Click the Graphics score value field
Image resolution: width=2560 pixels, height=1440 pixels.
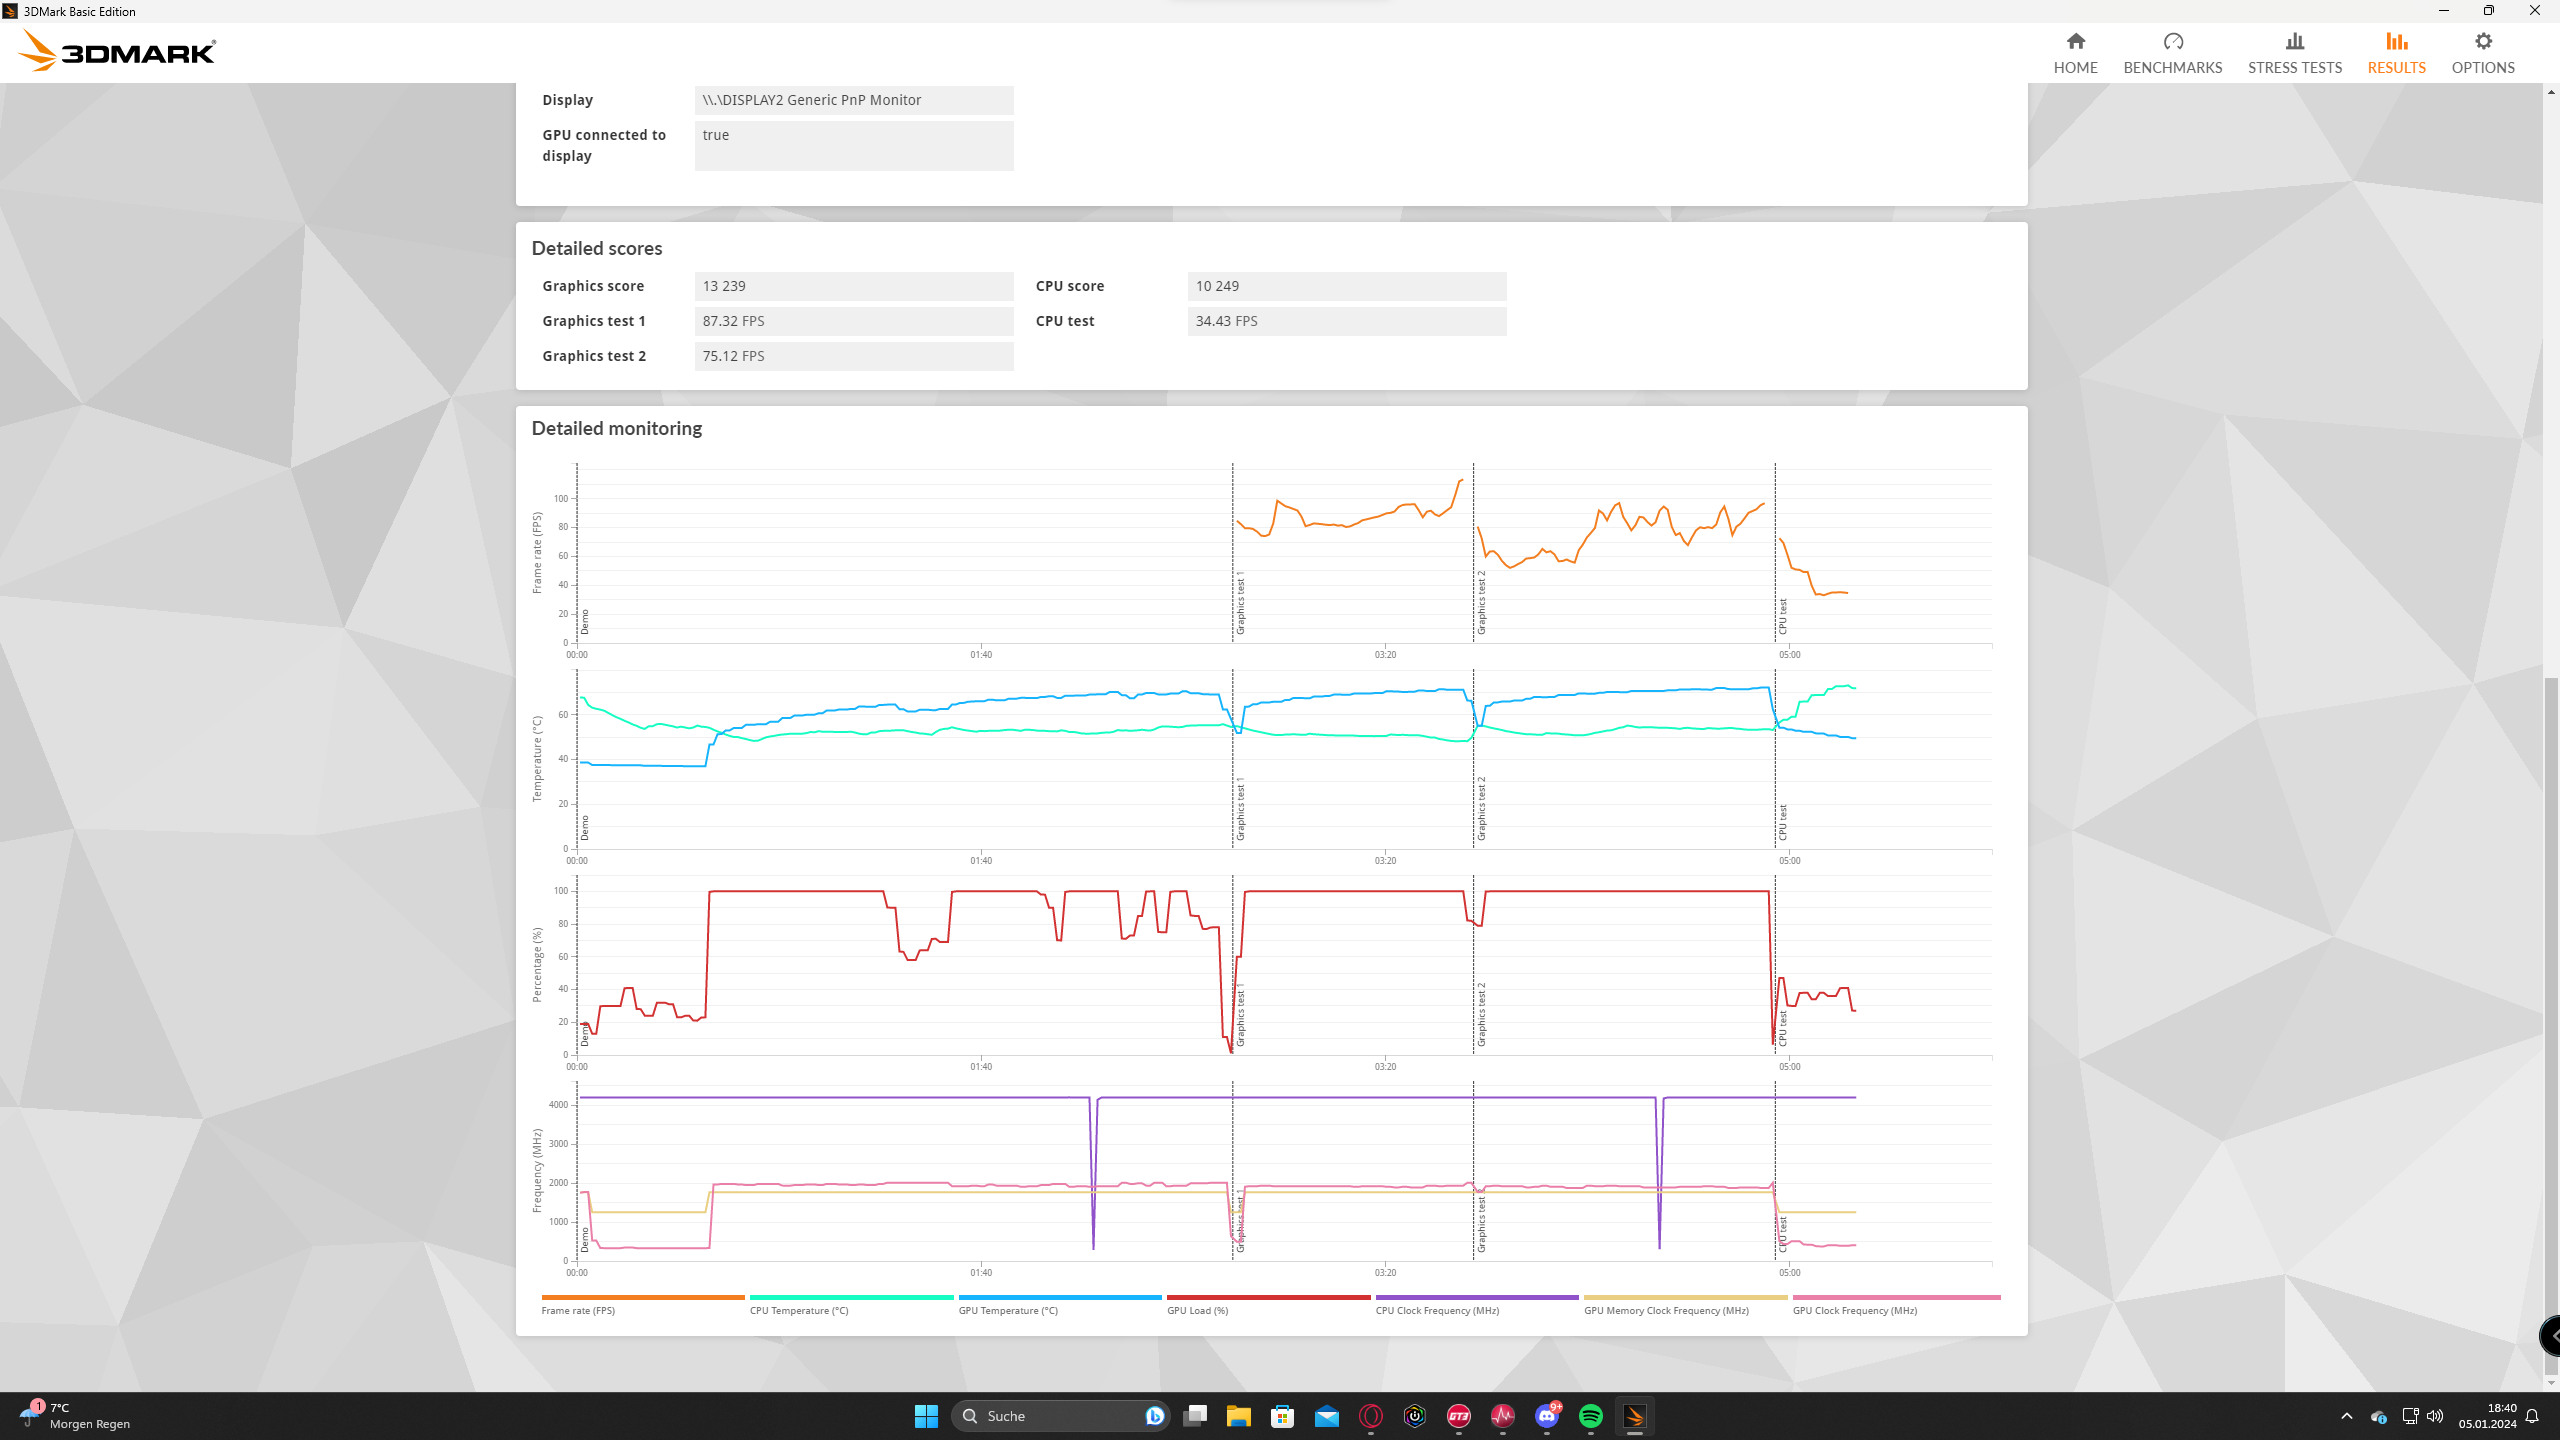point(853,286)
